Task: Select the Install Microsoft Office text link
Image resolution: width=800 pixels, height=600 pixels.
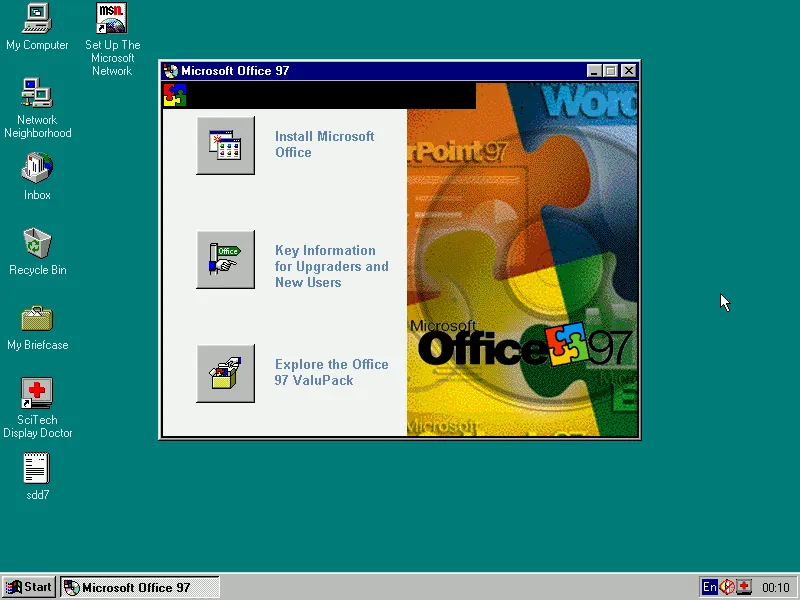Action: (x=324, y=144)
